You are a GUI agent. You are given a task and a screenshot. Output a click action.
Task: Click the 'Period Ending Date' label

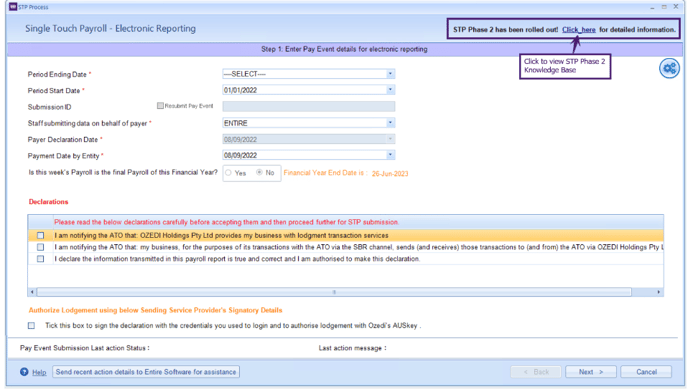tap(57, 75)
